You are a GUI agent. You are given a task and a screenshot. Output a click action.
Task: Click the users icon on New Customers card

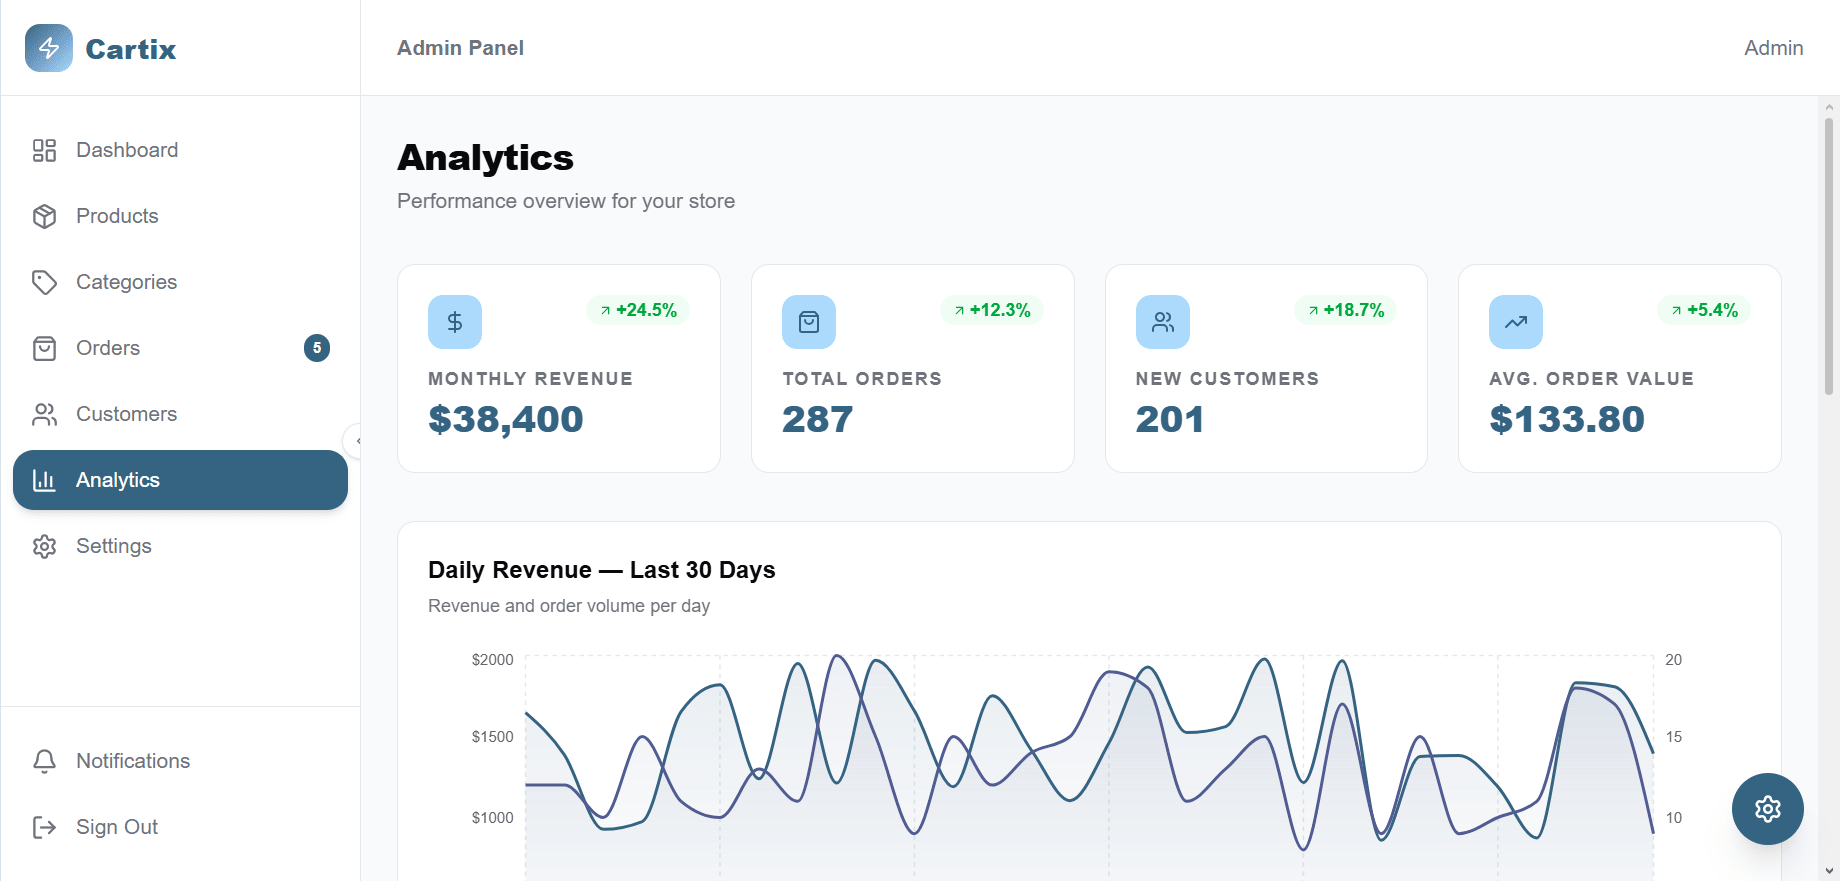[1163, 322]
